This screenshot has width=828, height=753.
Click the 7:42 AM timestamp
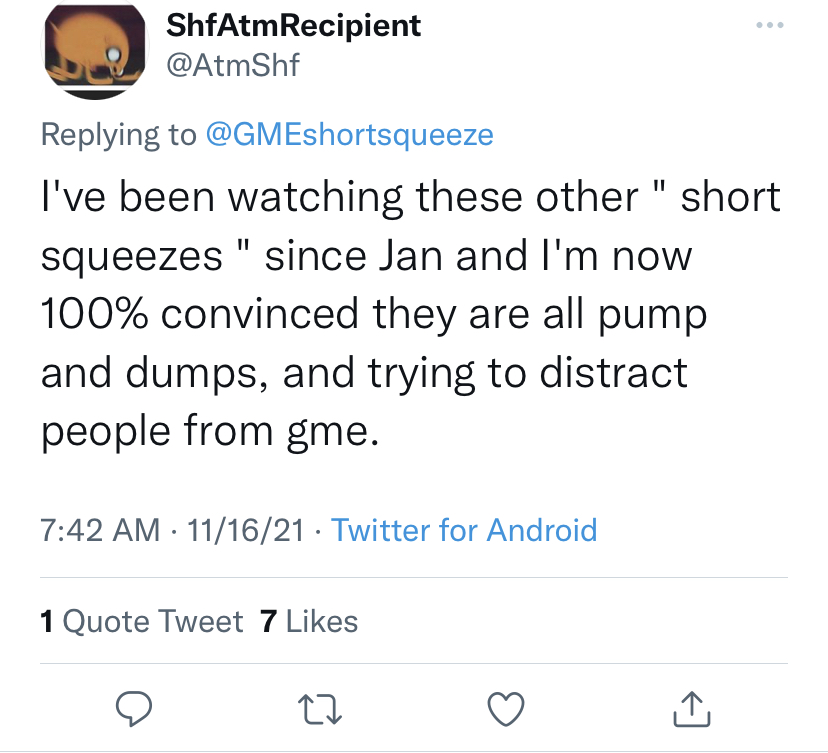click(x=100, y=529)
